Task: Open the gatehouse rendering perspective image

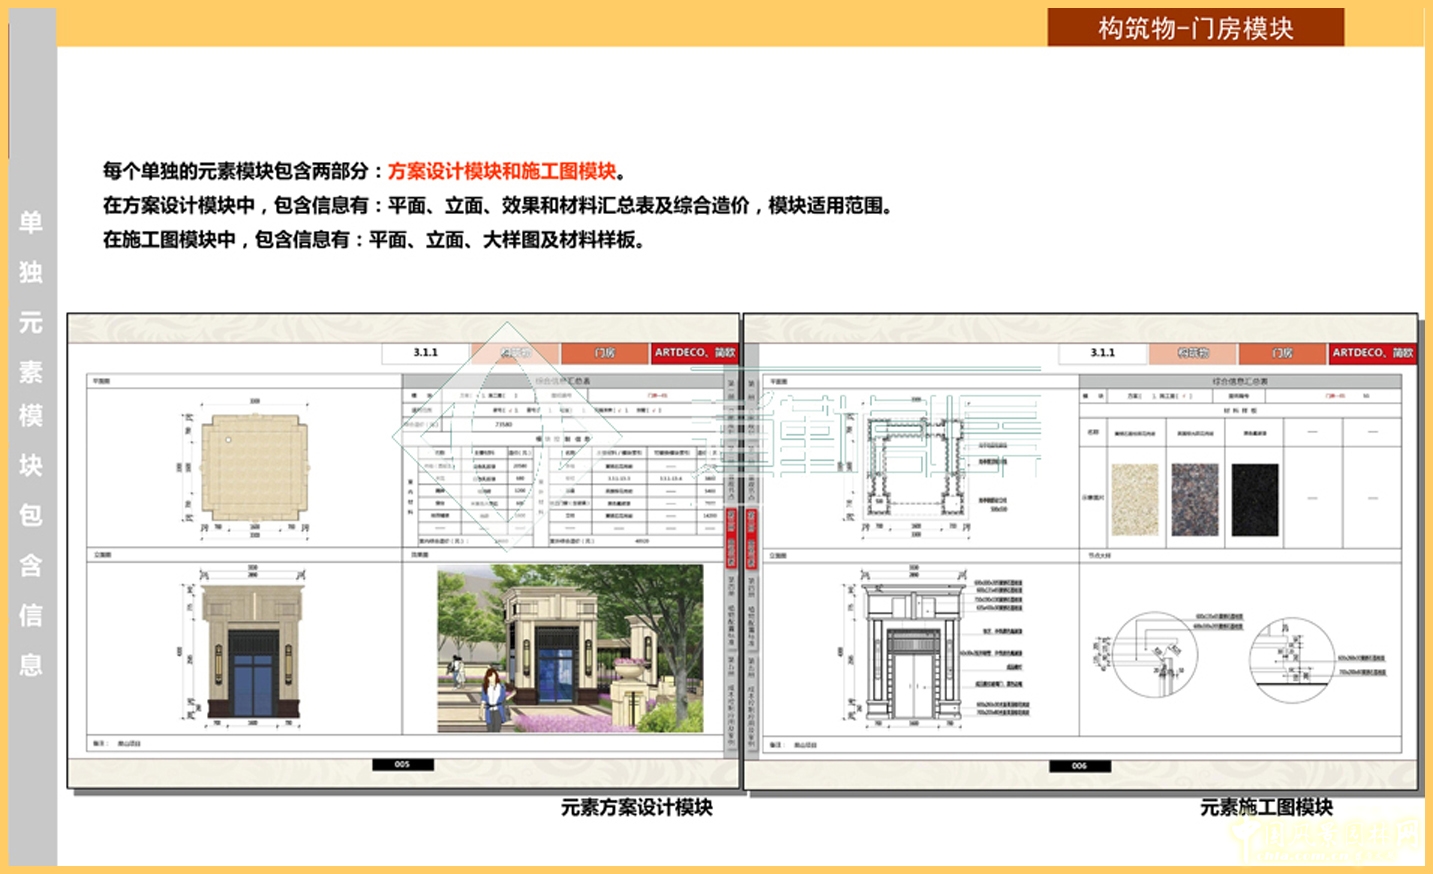Action: click(x=570, y=648)
